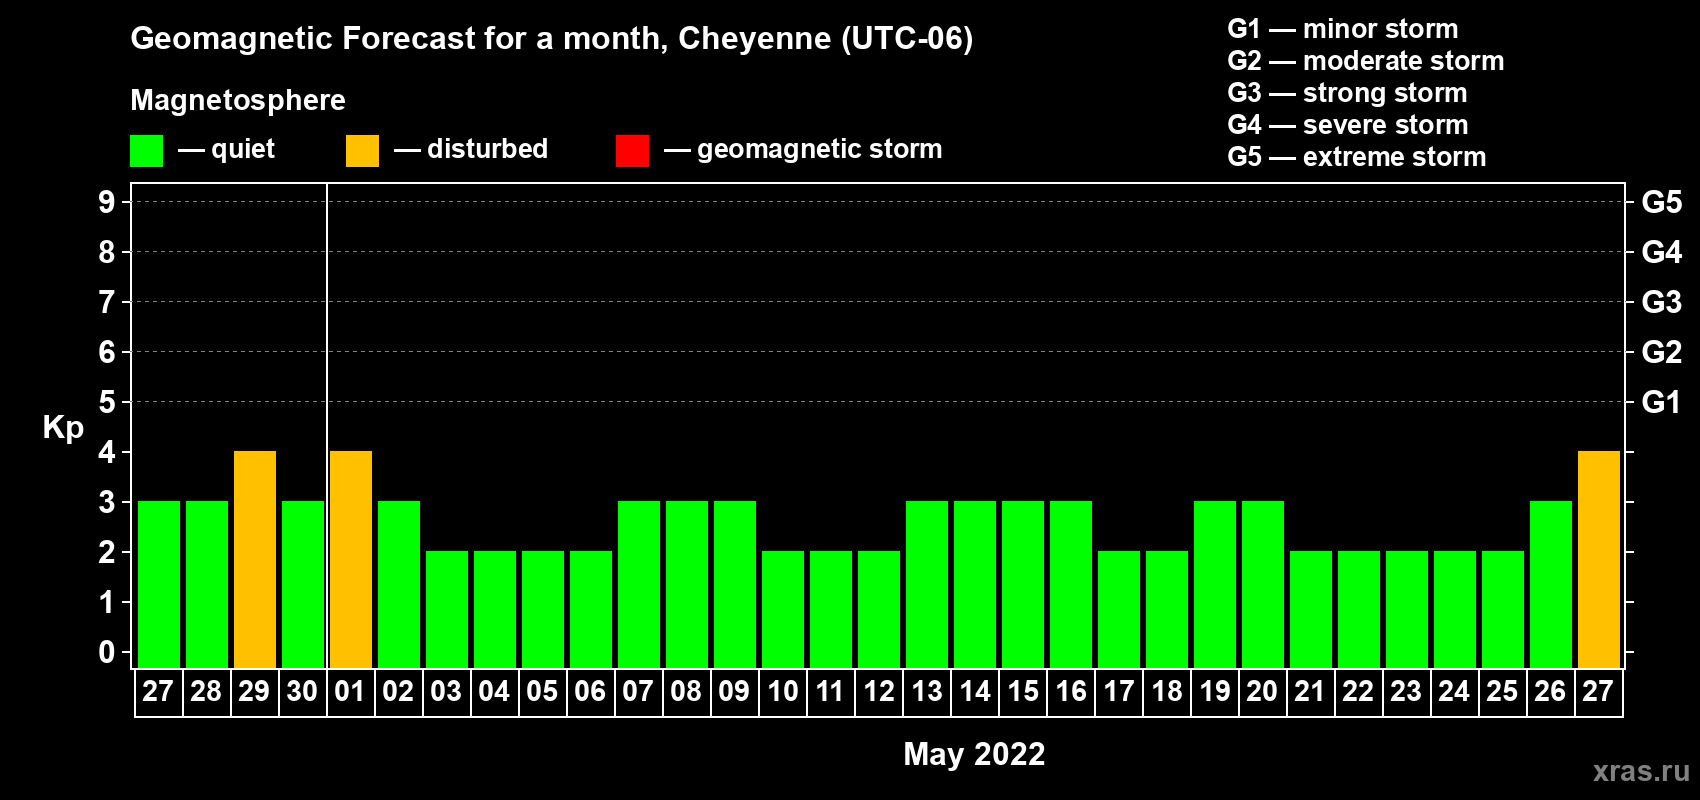Click the geomagnetic storm legend label

click(x=820, y=149)
